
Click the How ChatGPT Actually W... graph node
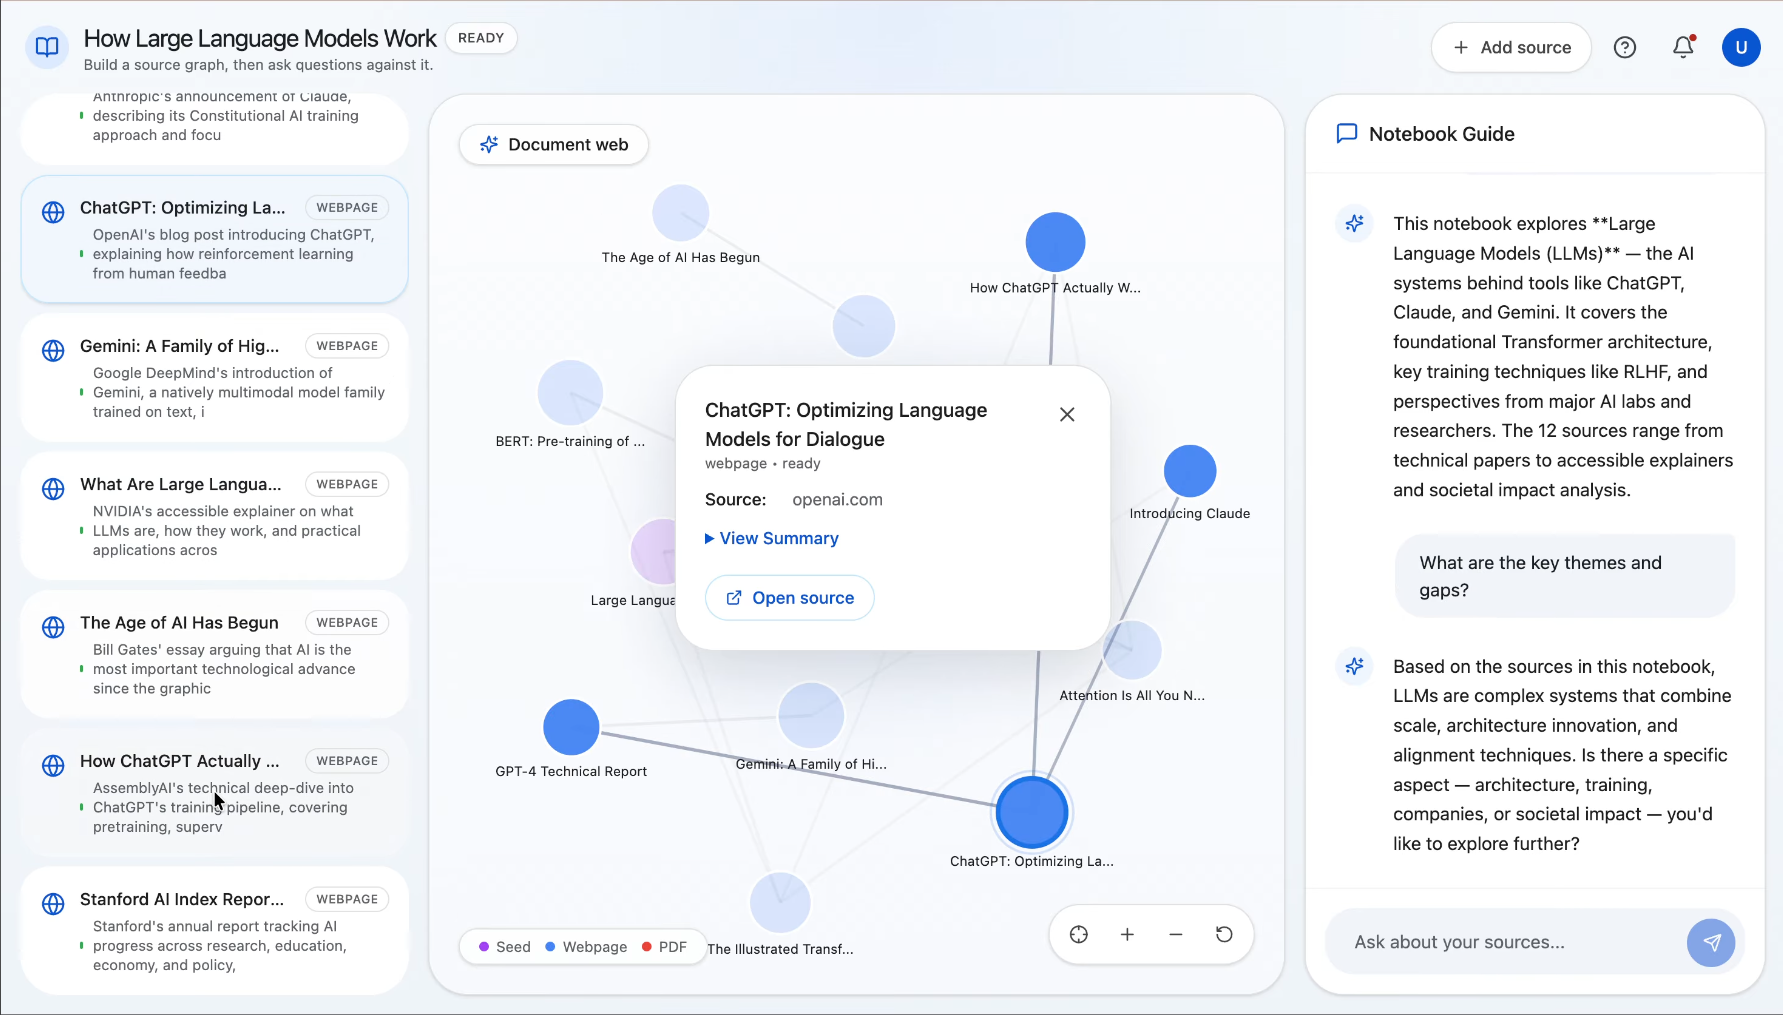click(x=1055, y=242)
